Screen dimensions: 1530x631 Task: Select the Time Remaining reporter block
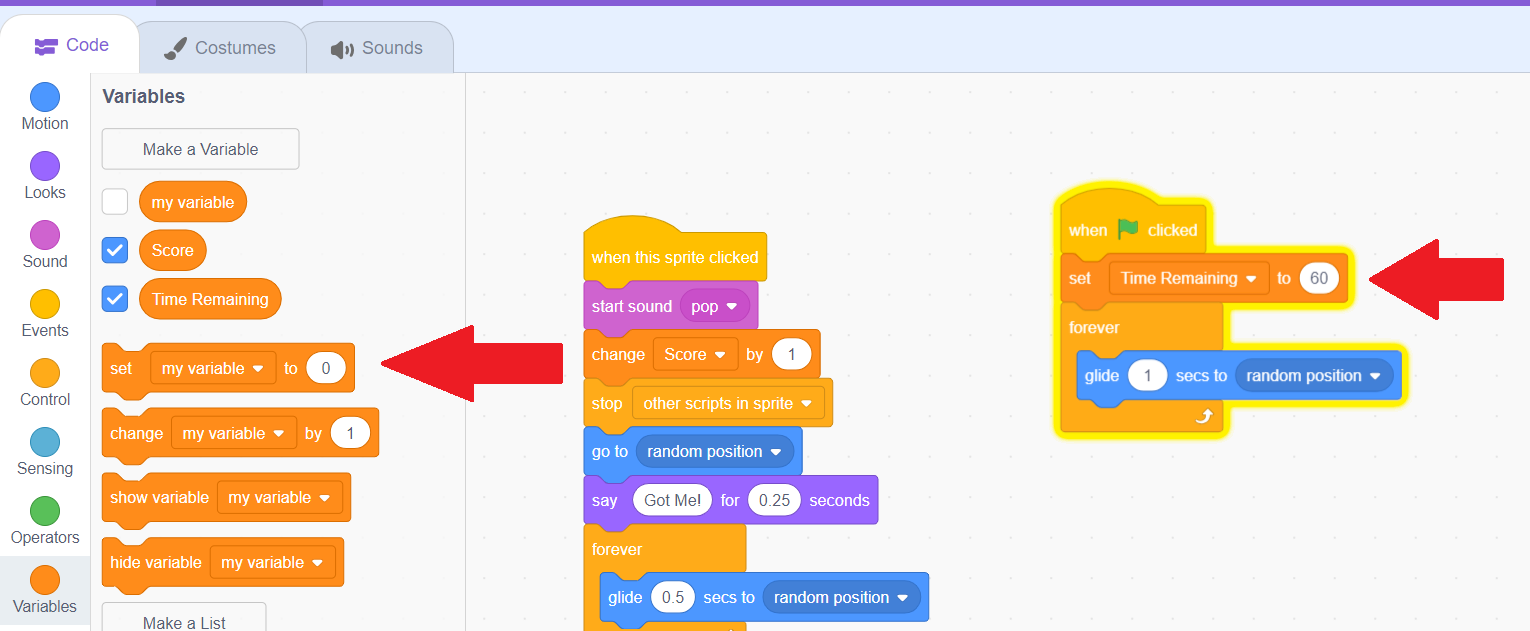pos(210,299)
